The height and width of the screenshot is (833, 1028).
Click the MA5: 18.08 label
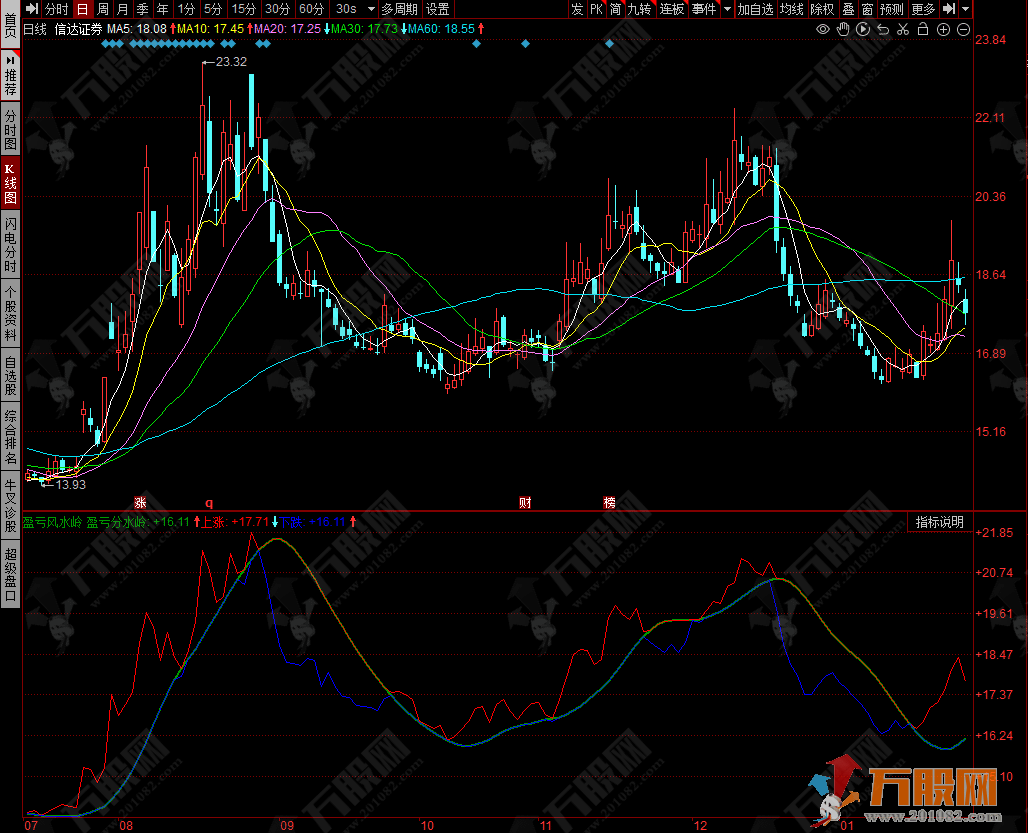point(137,29)
